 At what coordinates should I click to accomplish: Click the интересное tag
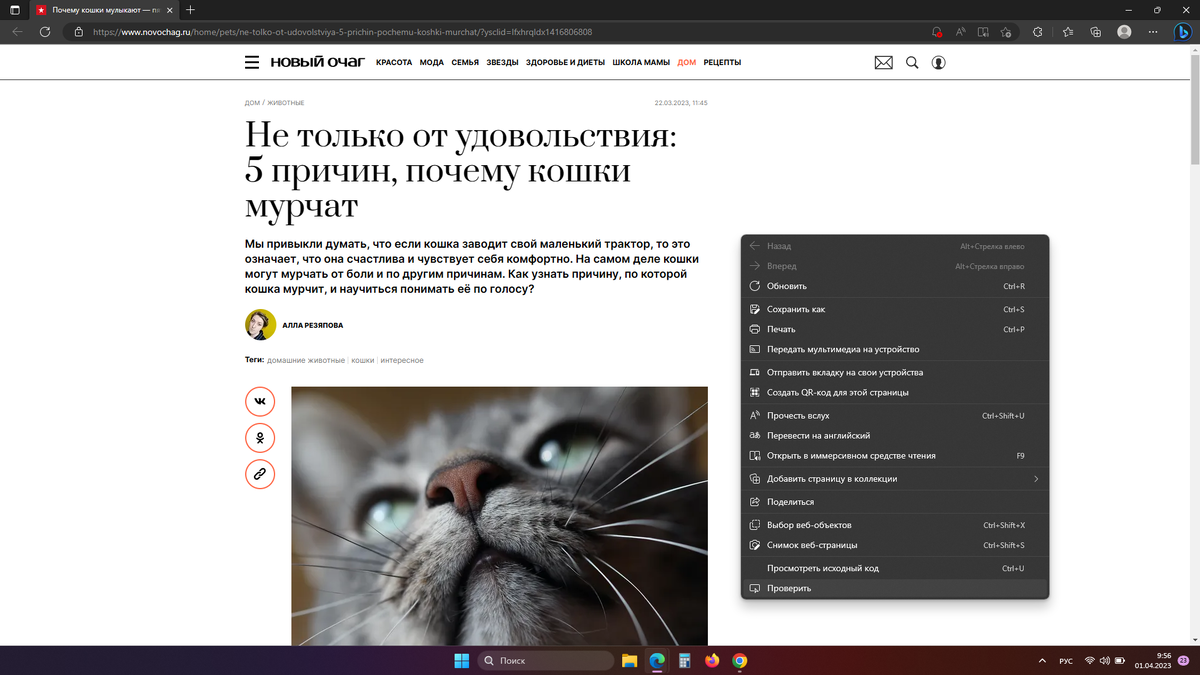(402, 360)
